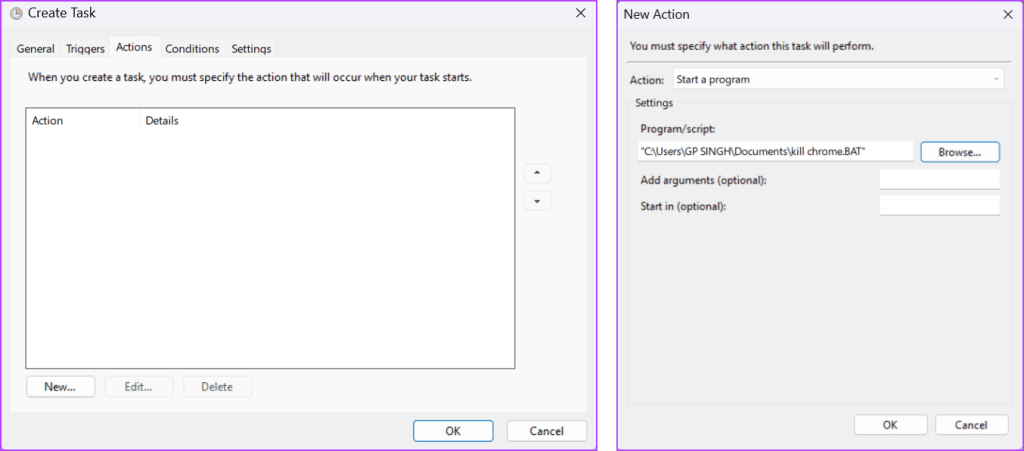Close the New Action dialog window
Image resolution: width=1024 pixels, height=451 pixels.
1006,14
